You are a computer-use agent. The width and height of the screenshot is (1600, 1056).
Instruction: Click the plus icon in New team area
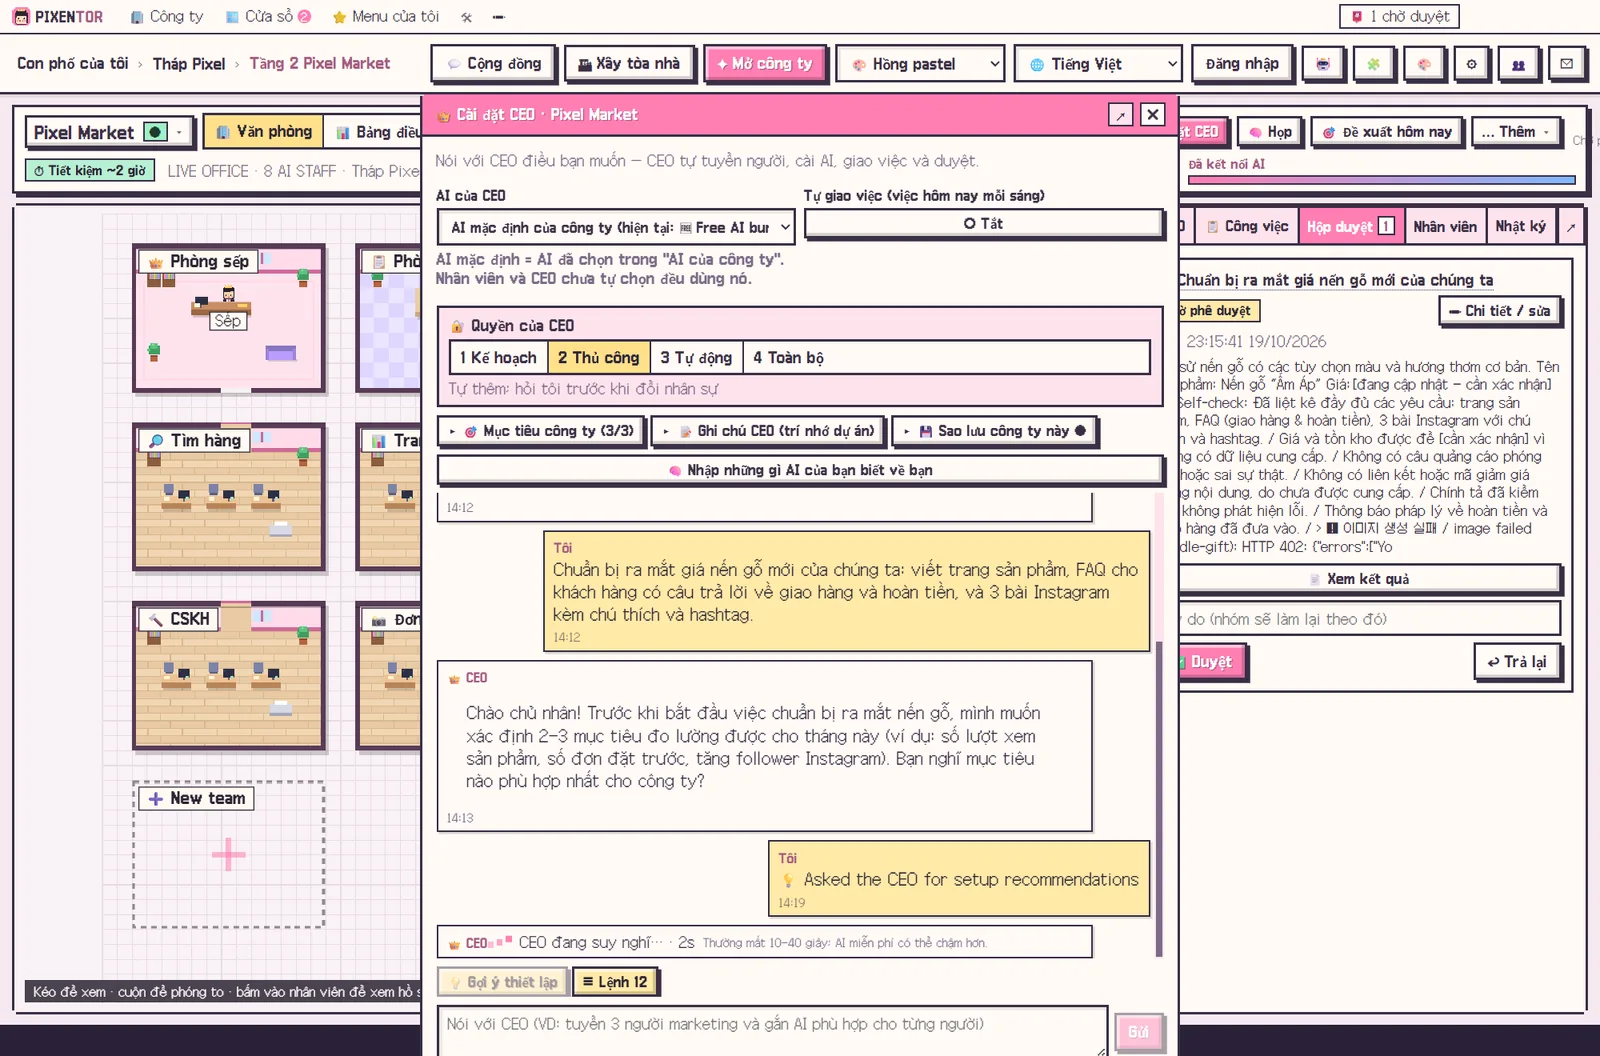click(229, 854)
